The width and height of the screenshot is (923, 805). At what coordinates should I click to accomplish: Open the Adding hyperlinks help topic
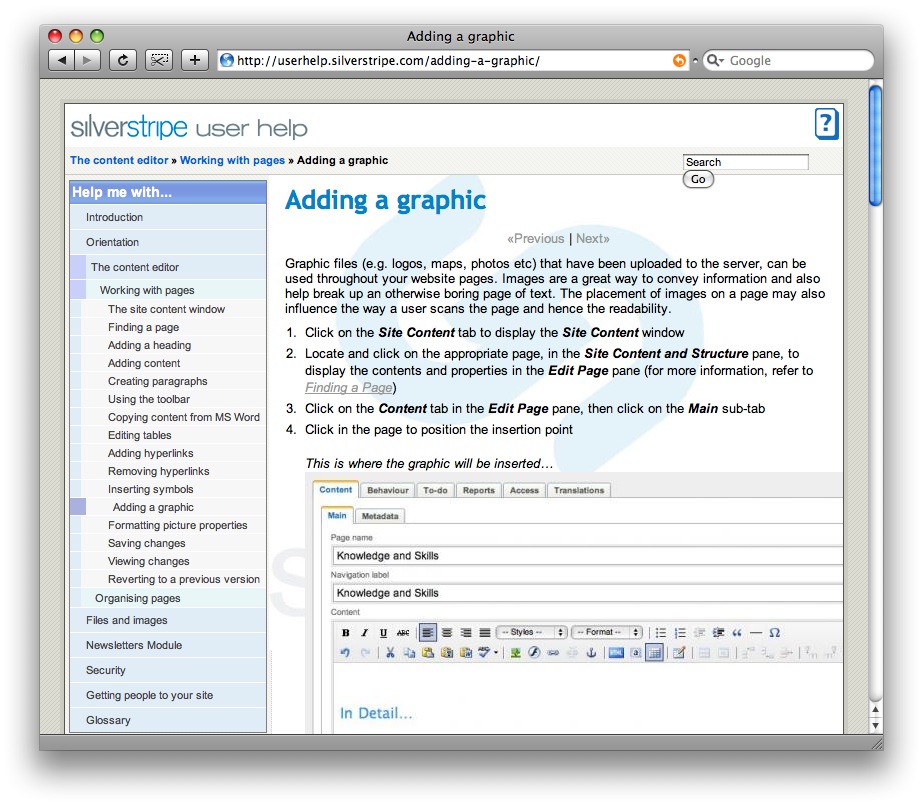[x=153, y=453]
